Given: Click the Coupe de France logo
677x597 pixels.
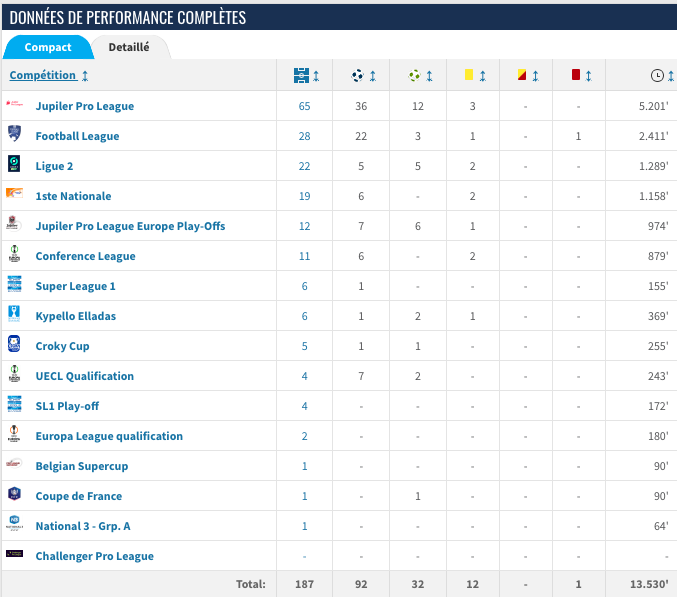Looking at the screenshot, I should point(15,496).
